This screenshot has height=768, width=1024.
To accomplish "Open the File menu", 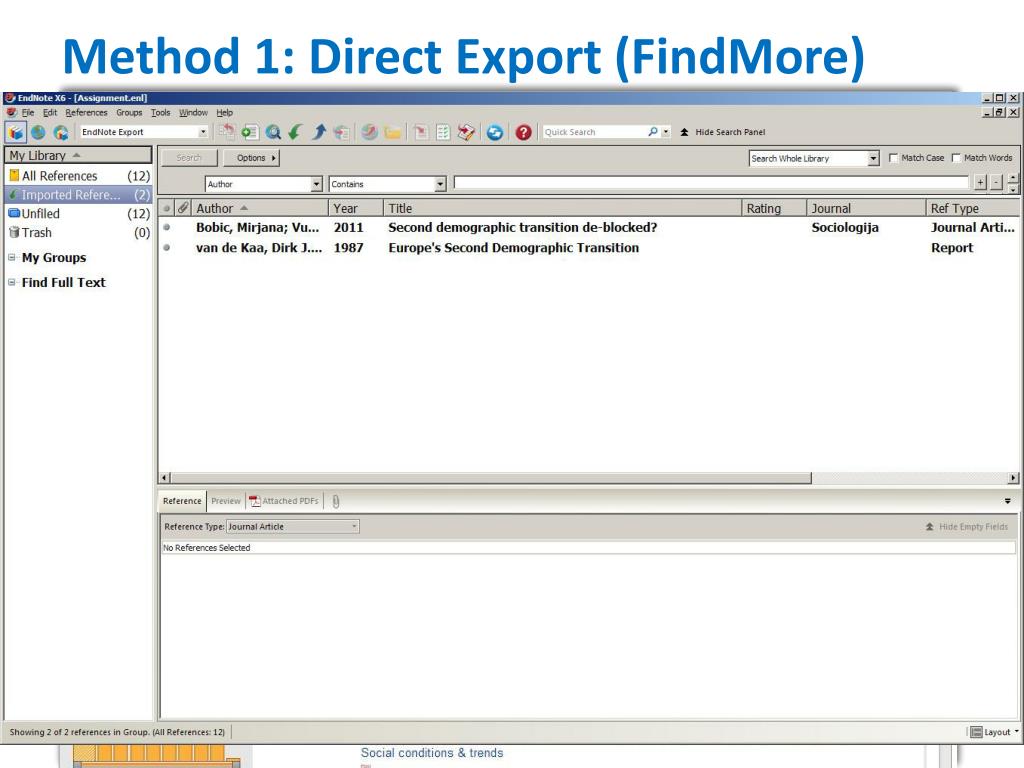I will [x=28, y=112].
